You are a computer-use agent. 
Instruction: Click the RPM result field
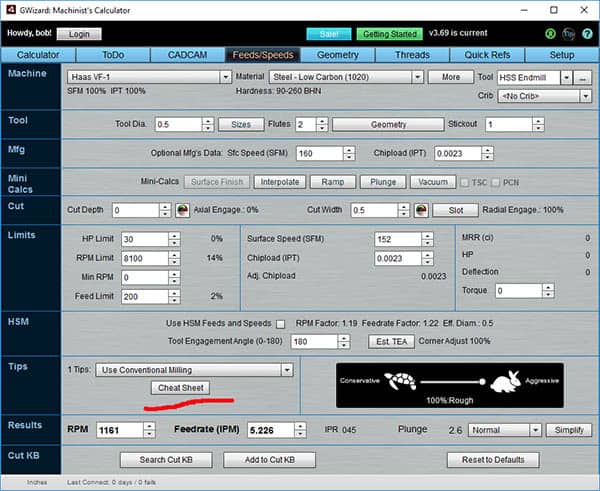tap(120, 431)
